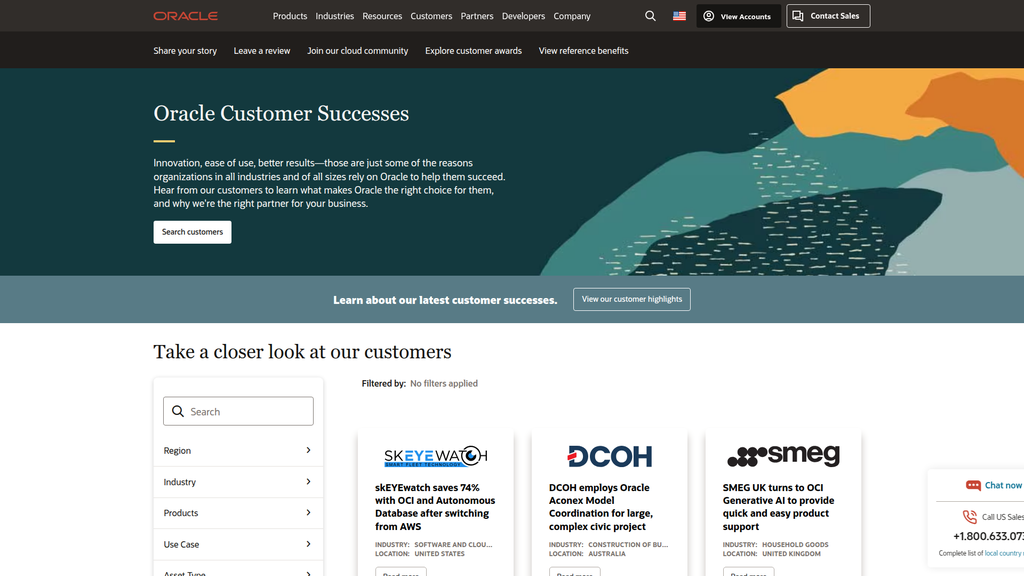The height and width of the screenshot is (576, 1024).
Task: Open the local country numbers link
Action: point(1004,553)
